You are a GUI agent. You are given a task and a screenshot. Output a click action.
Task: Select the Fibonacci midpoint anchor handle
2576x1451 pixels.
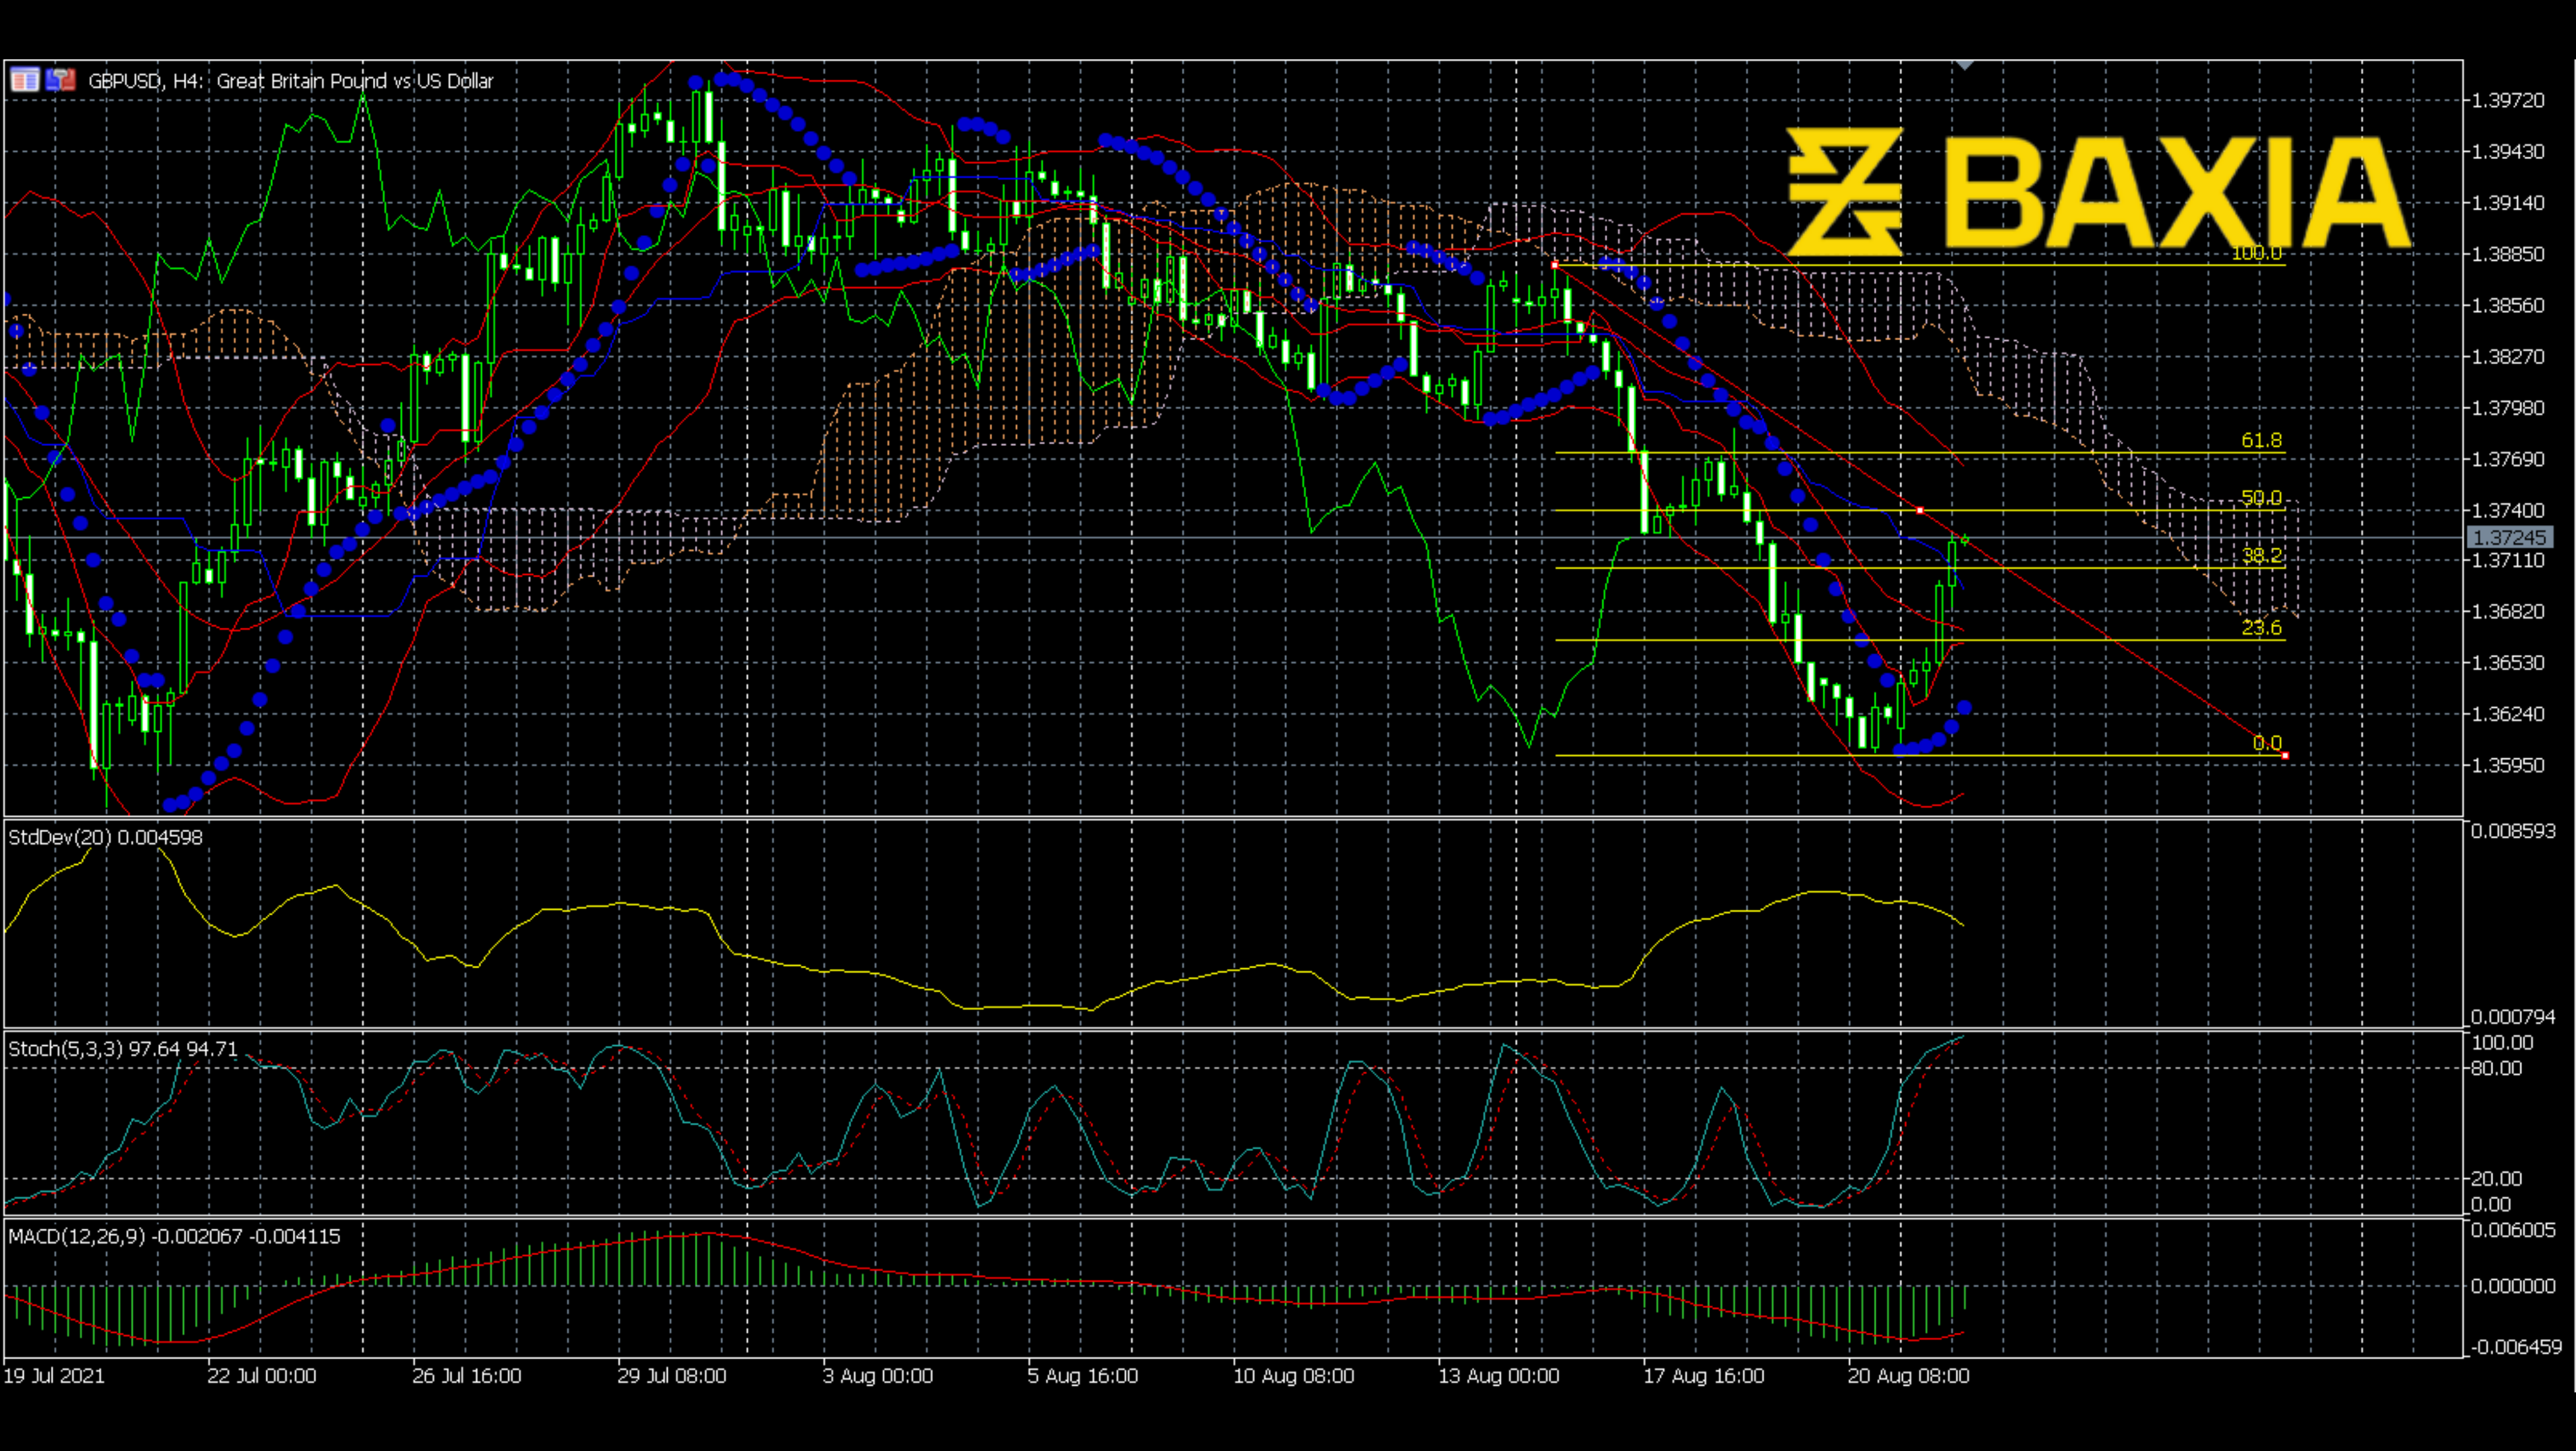[1920, 510]
